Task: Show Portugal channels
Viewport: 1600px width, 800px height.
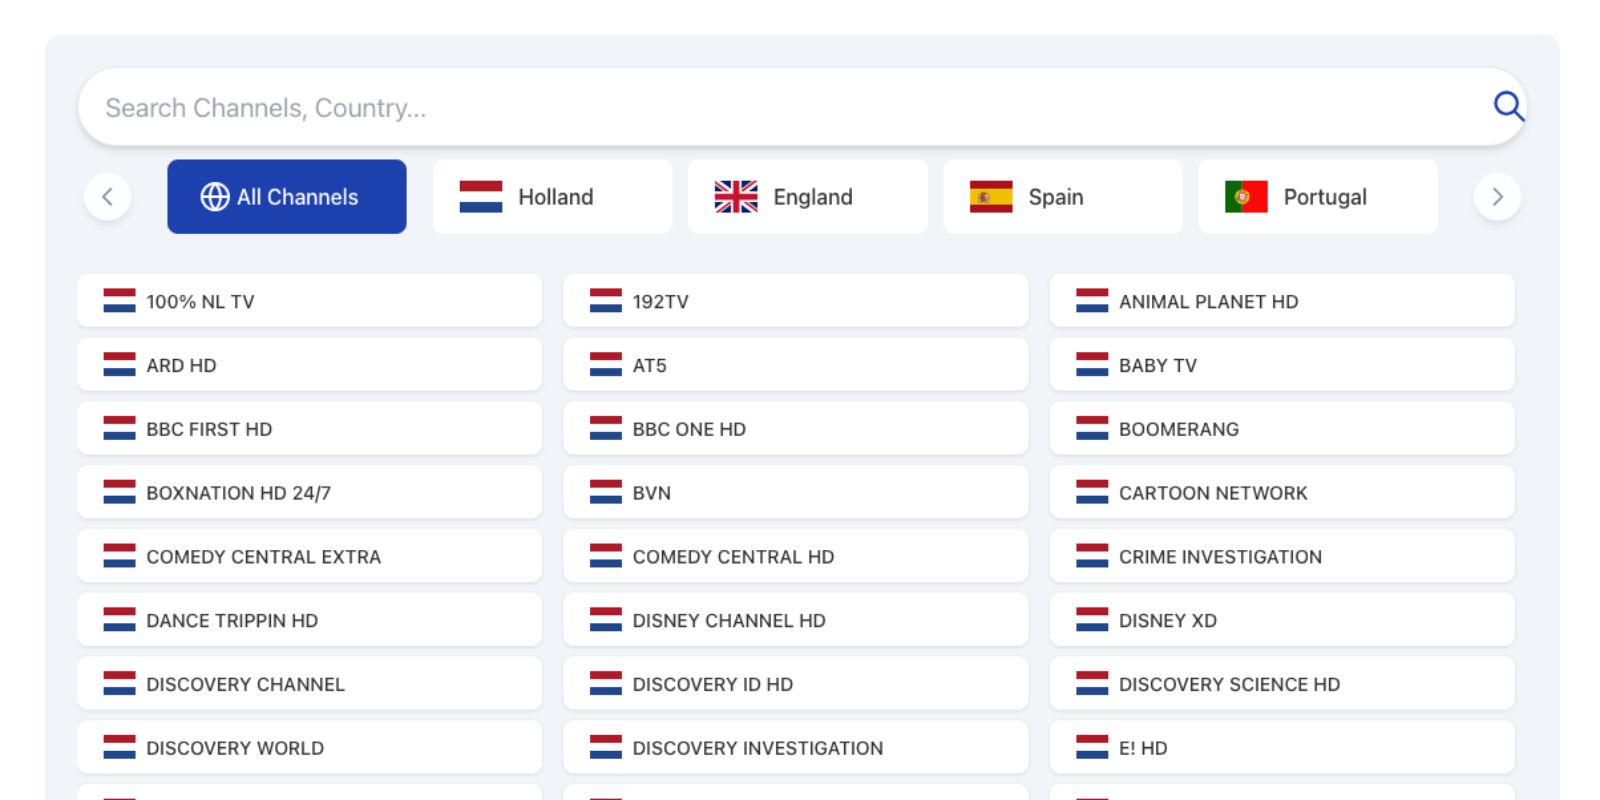Action: [x=1318, y=197]
